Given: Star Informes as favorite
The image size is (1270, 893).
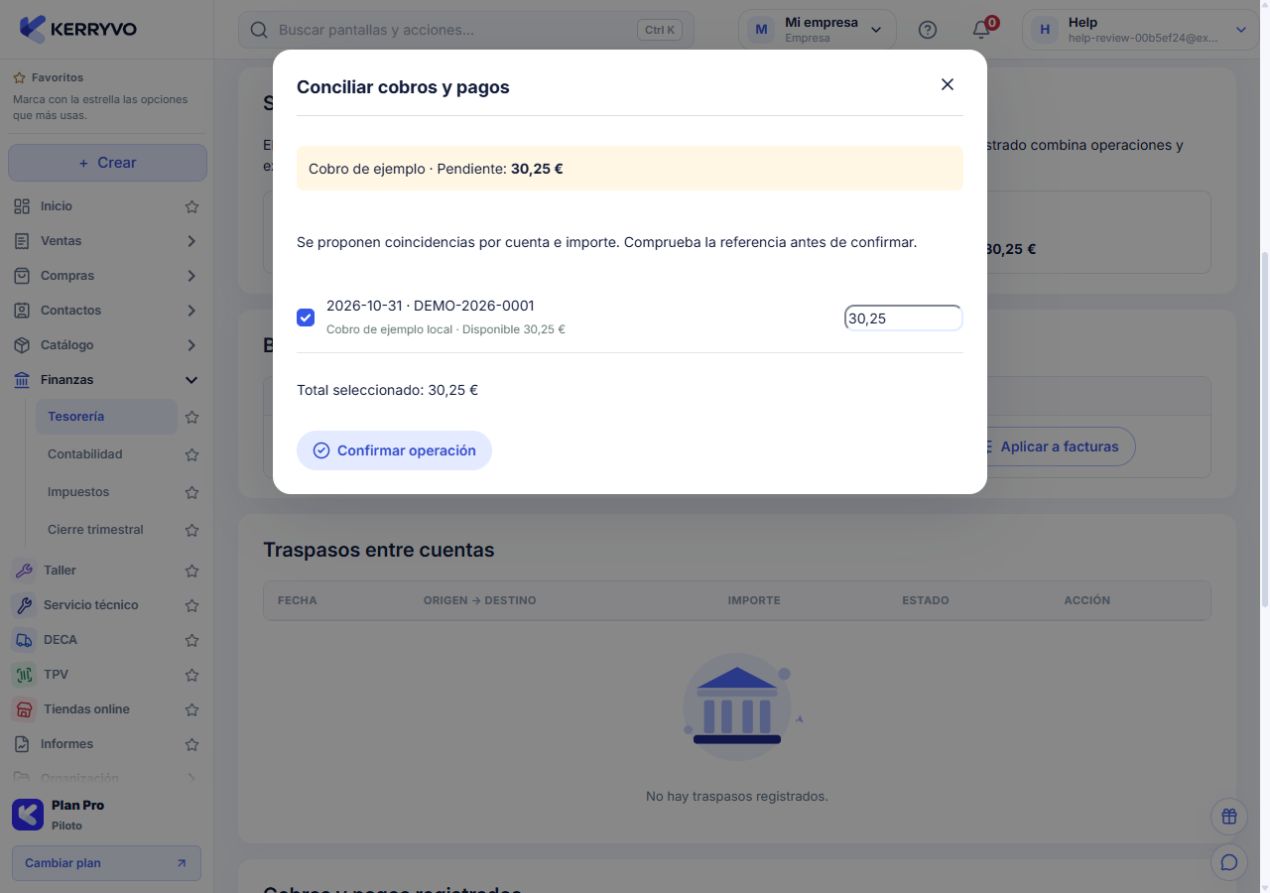Looking at the screenshot, I should coord(192,745).
